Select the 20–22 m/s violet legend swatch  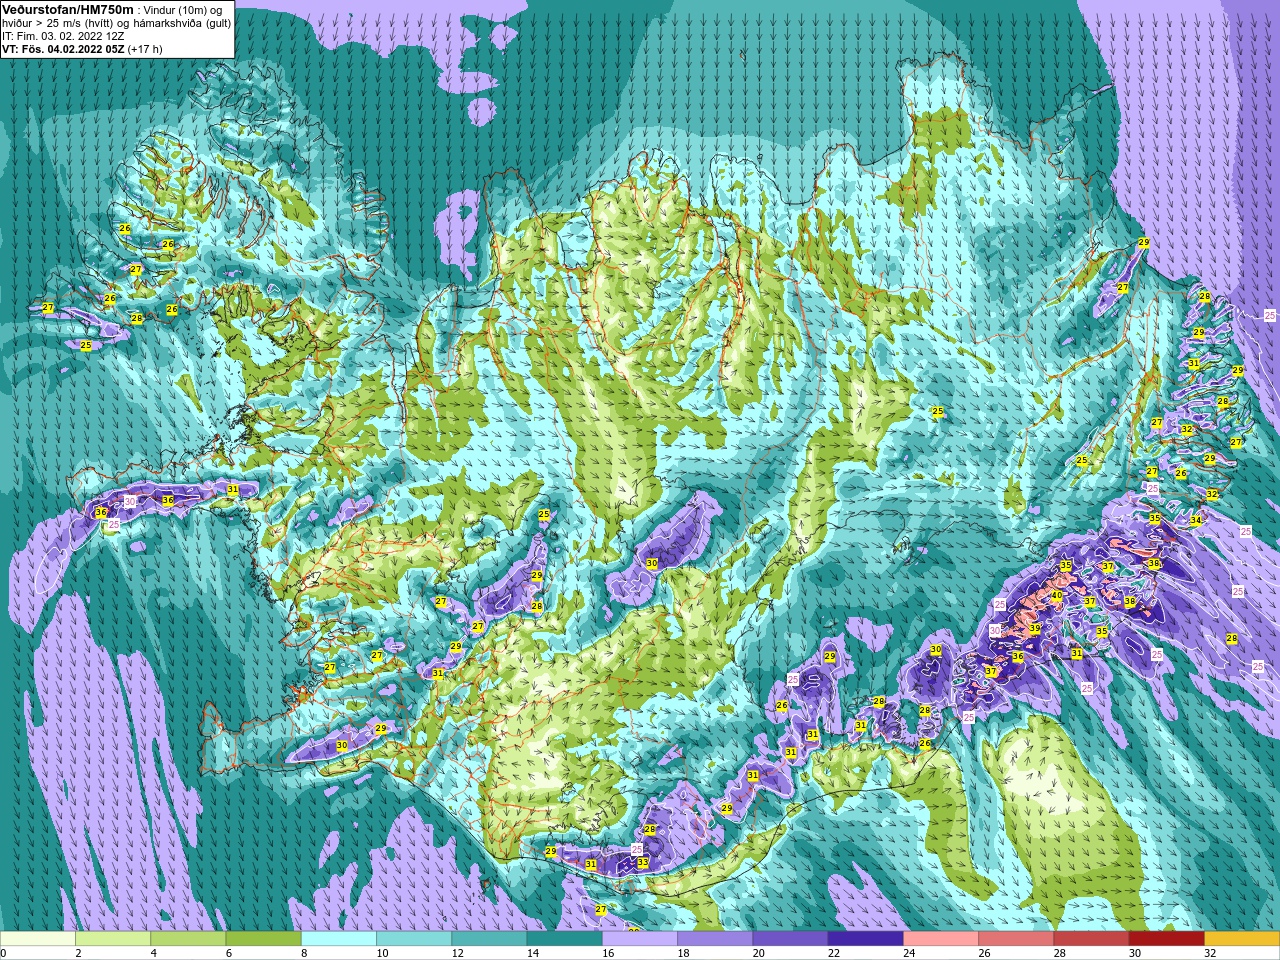791,939
